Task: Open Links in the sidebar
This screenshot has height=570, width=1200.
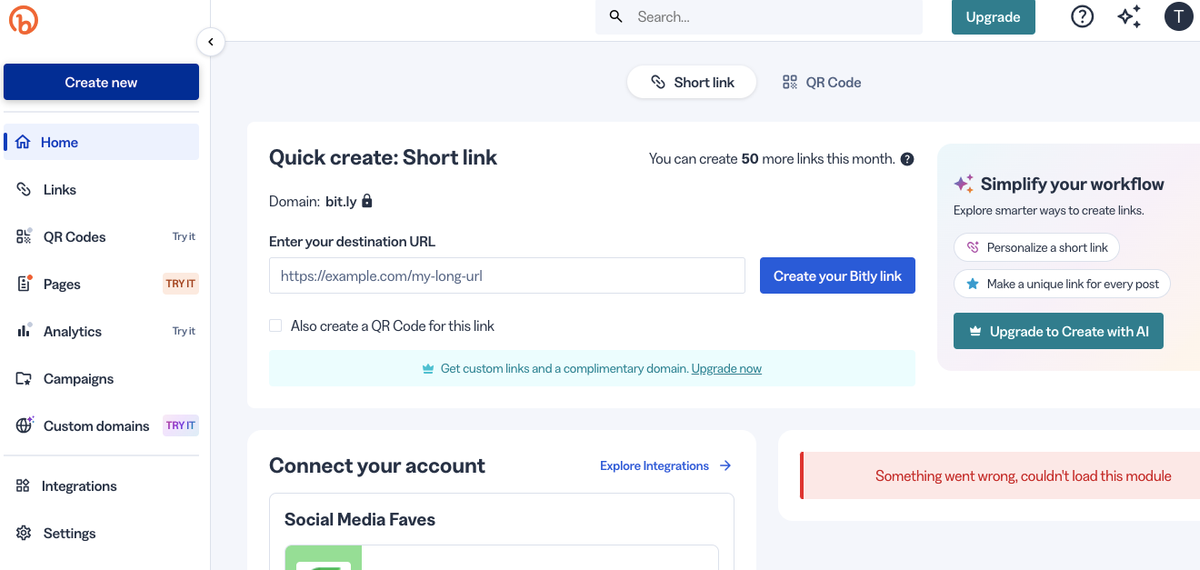Action: click(x=101, y=189)
